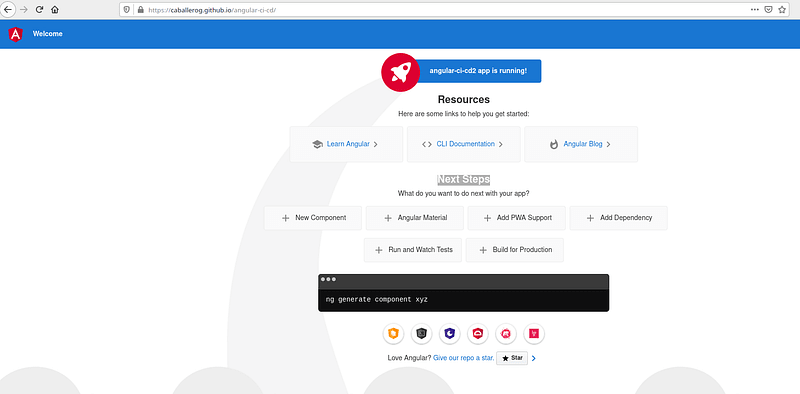The image size is (800, 394).
Task: Bookmark this page with the star icon
Action: (x=782, y=9)
